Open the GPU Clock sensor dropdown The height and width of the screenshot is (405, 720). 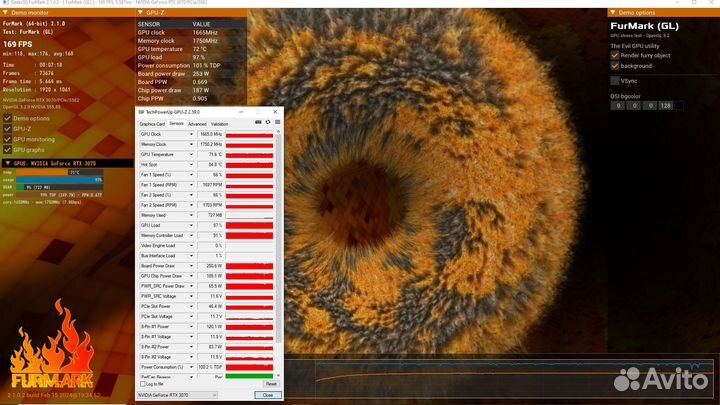191,134
